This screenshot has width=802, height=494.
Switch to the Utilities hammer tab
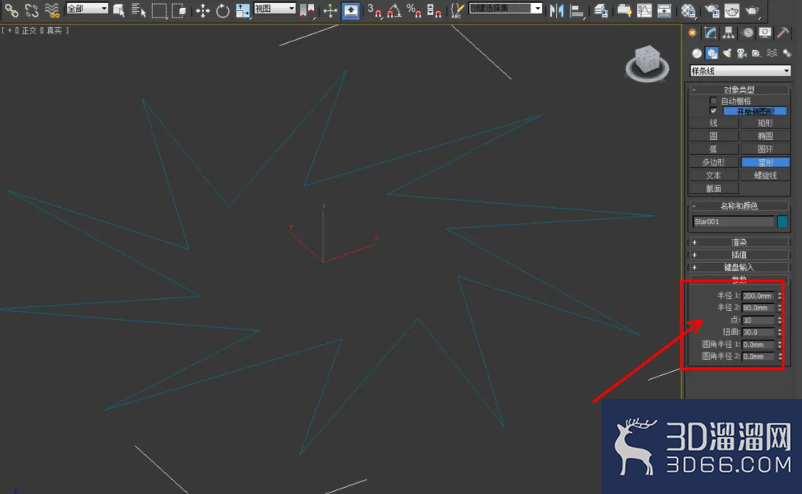coord(783,33)
